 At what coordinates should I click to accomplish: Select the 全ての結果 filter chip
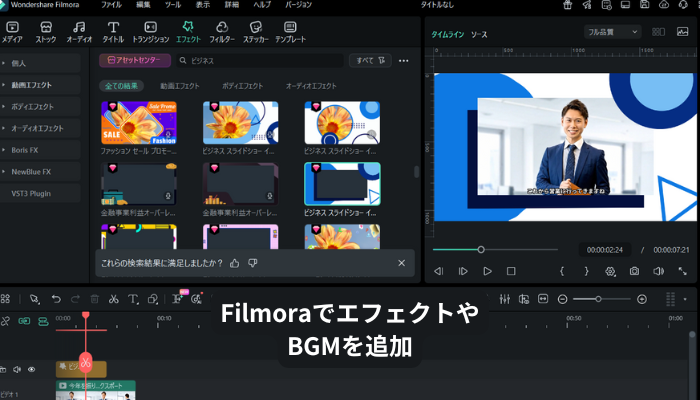tap(121, 86)
